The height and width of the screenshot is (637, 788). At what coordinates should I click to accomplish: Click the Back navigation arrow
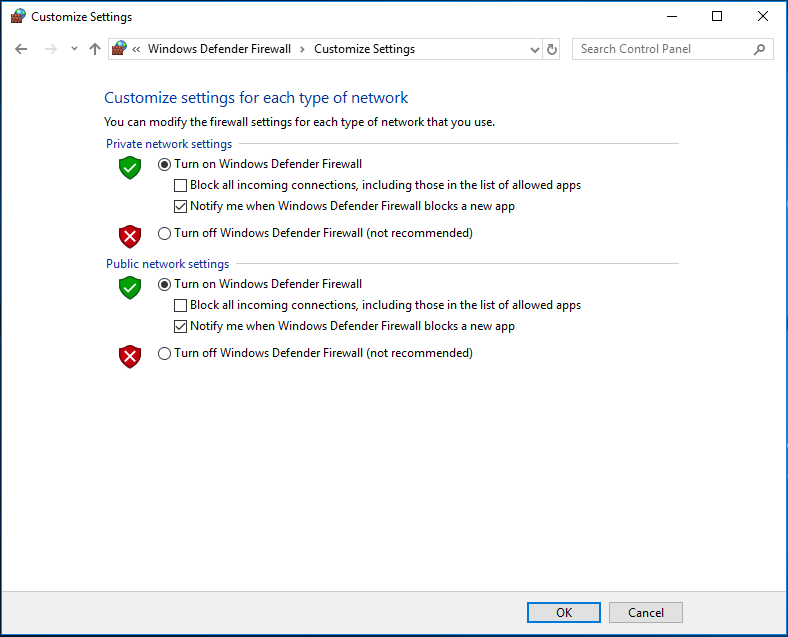(21, 49)
